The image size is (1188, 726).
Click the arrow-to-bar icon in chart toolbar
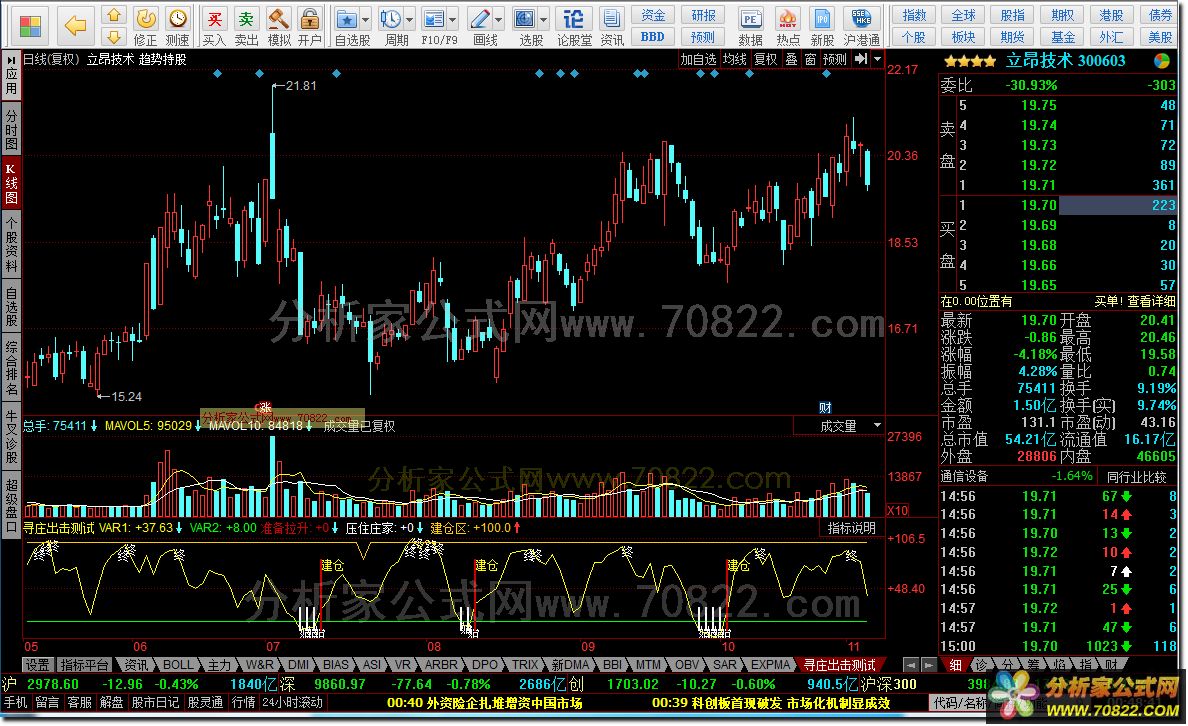[861, 59]
